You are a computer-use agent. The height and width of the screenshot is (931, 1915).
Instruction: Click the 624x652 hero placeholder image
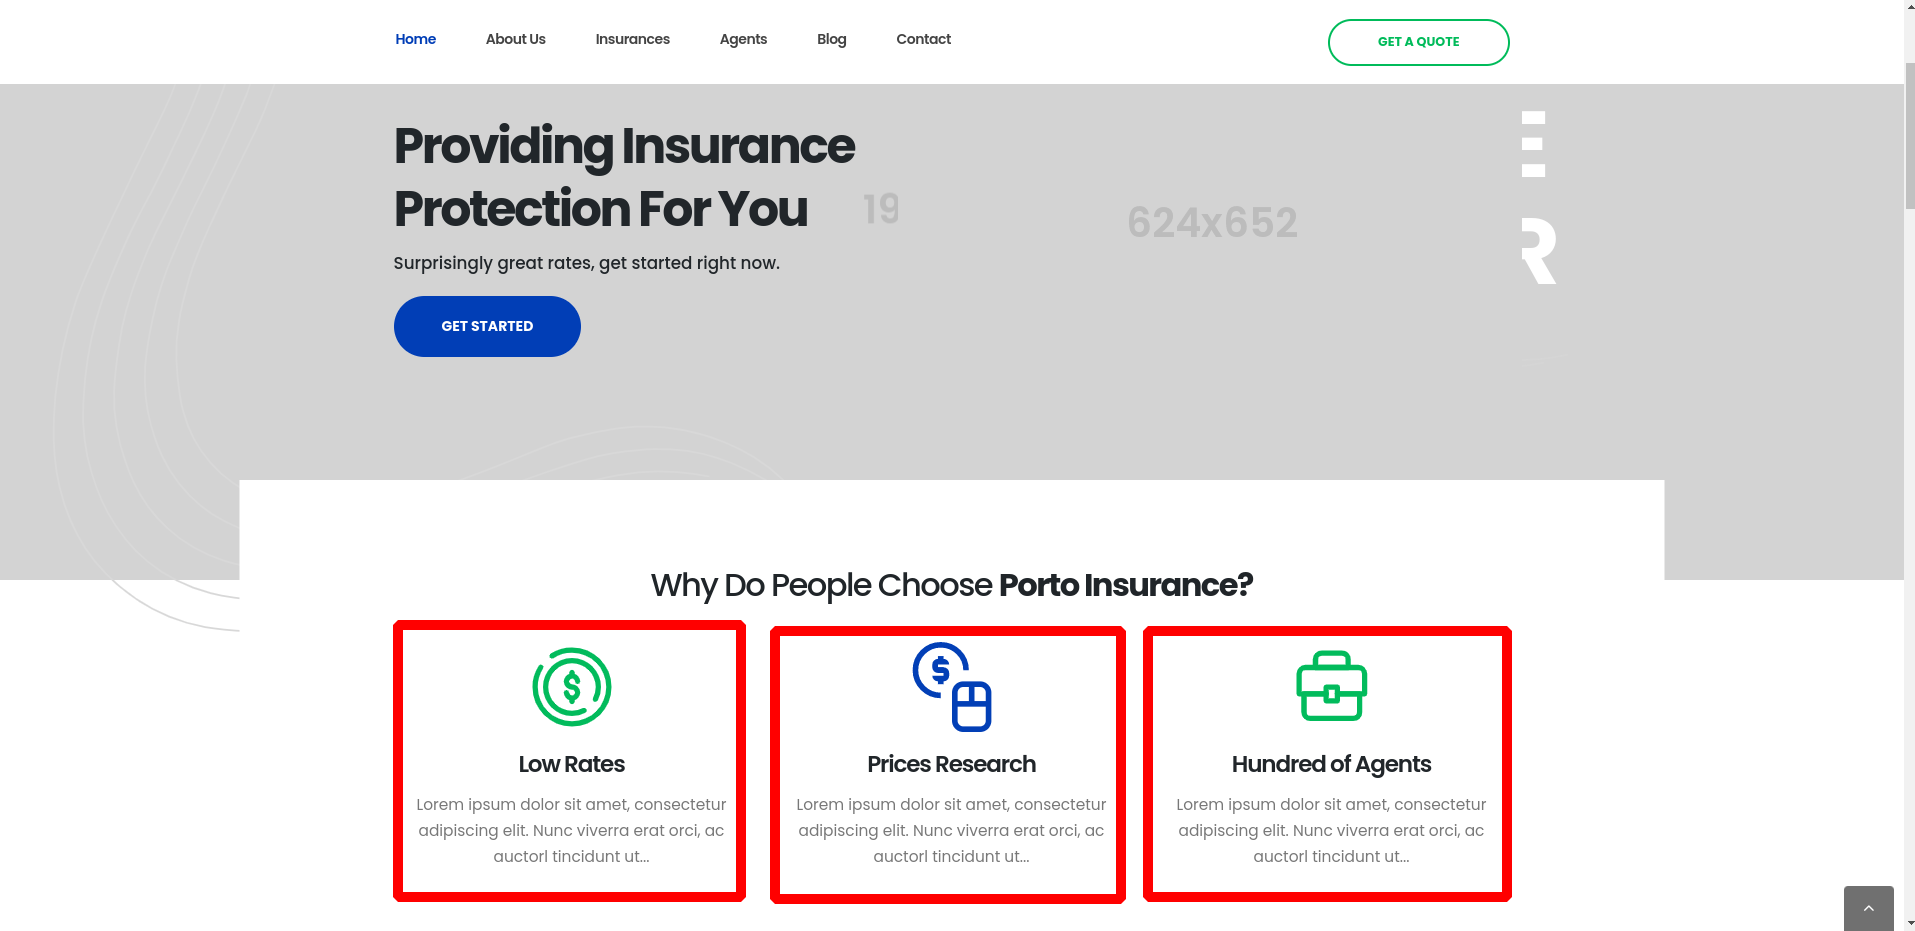tap(1212, 222)
